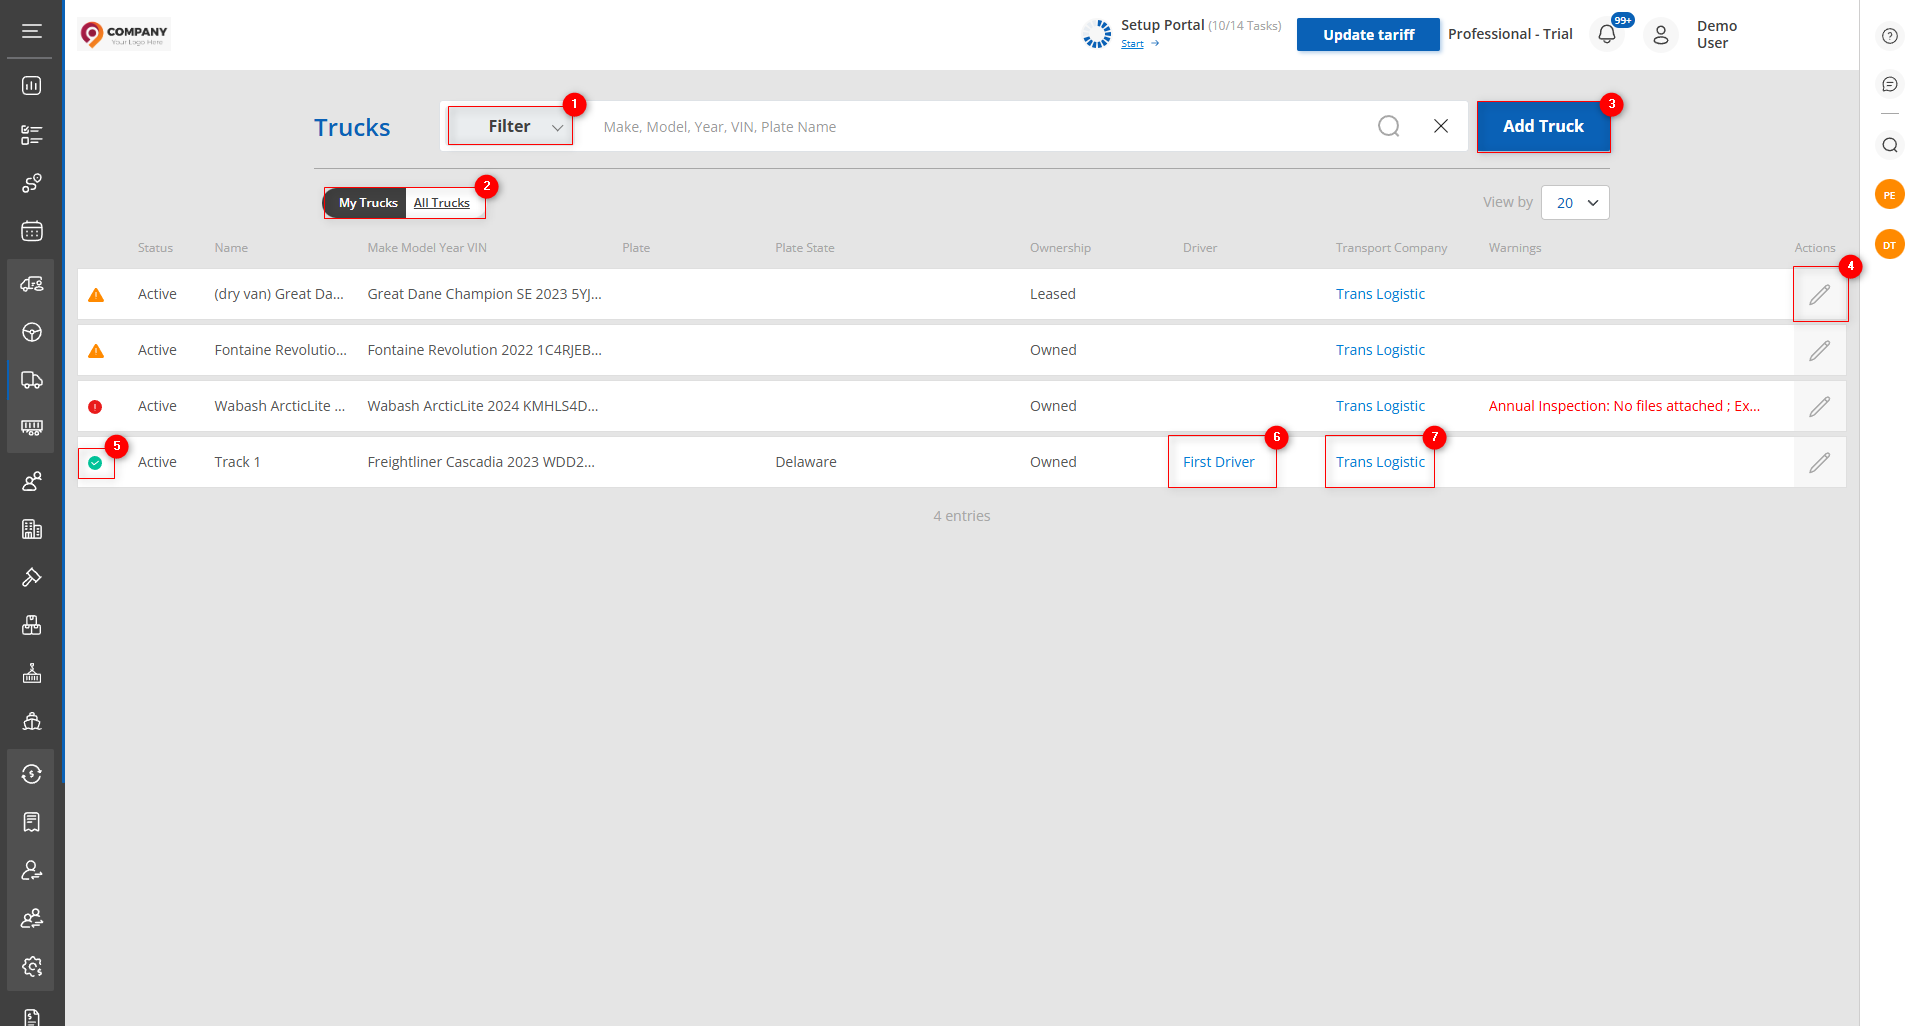Click the Update tariff button
This screenshot has width=1918, height=1026.
pyautogui.click(x=1367, y=35)
